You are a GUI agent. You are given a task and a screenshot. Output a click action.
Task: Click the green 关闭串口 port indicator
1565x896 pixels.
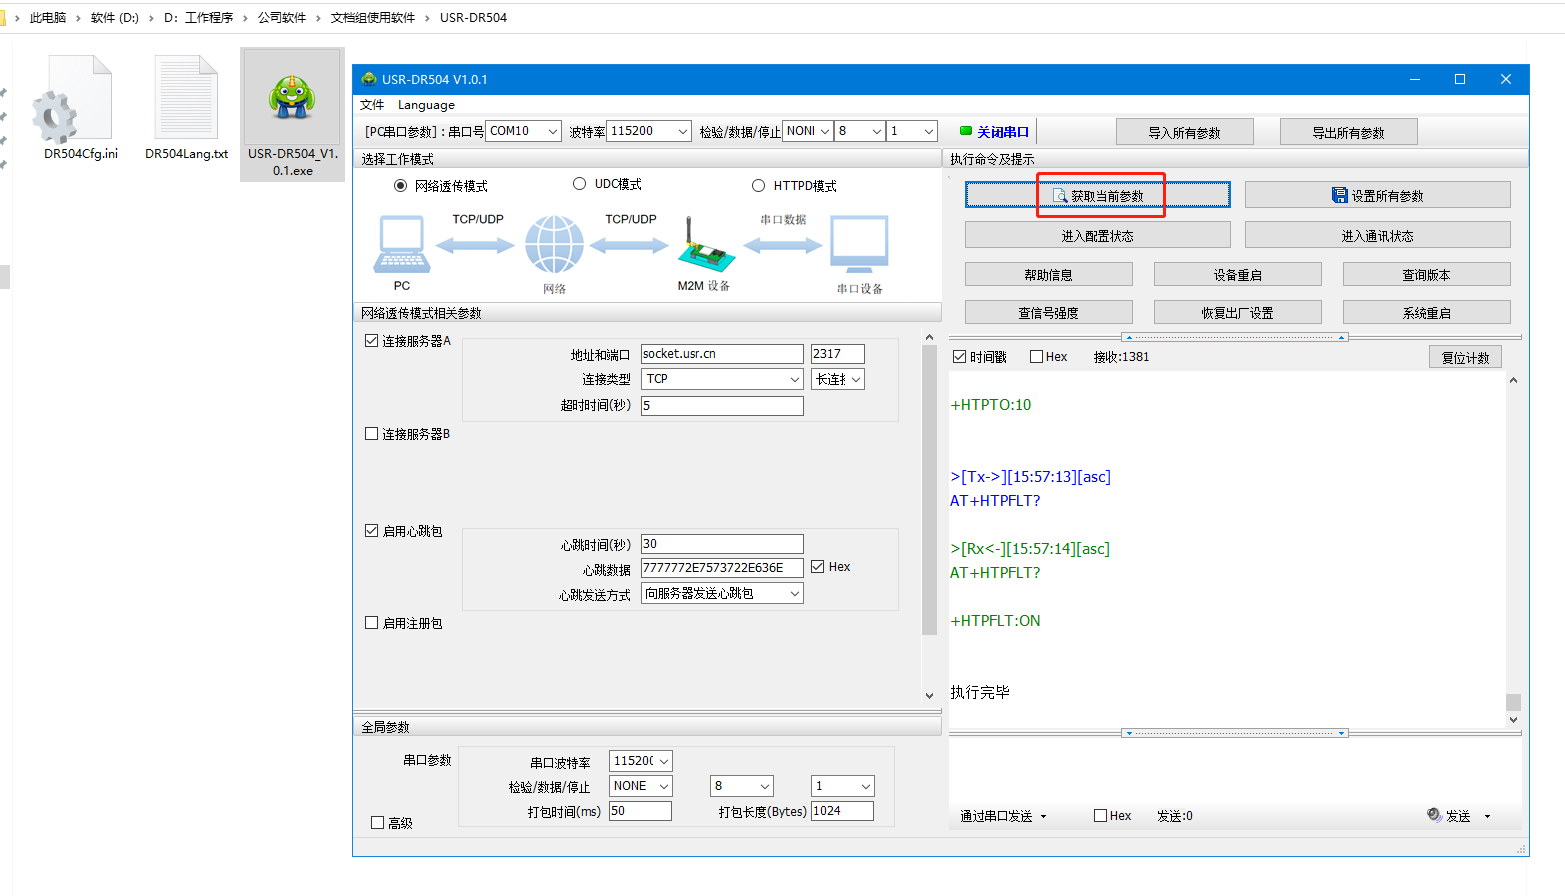point(966,131)
